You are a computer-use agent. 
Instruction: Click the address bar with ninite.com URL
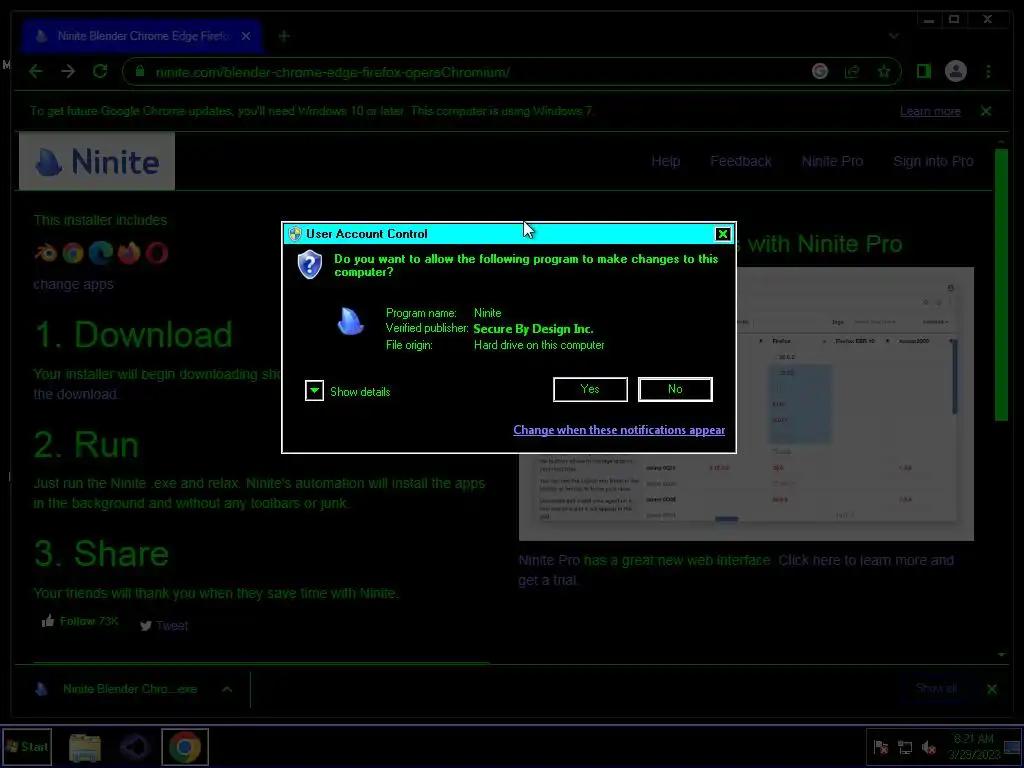511,72
